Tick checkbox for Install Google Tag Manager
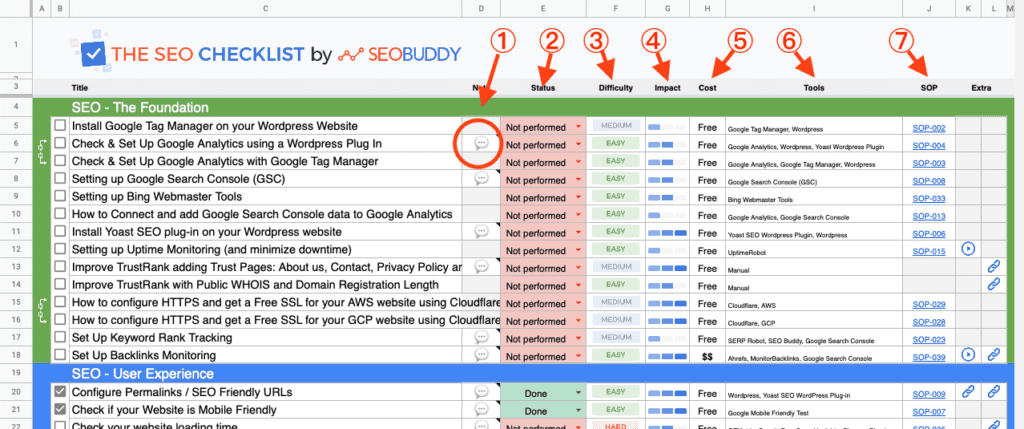Screen dimensions: 1024x429 [x=60, y=125]
